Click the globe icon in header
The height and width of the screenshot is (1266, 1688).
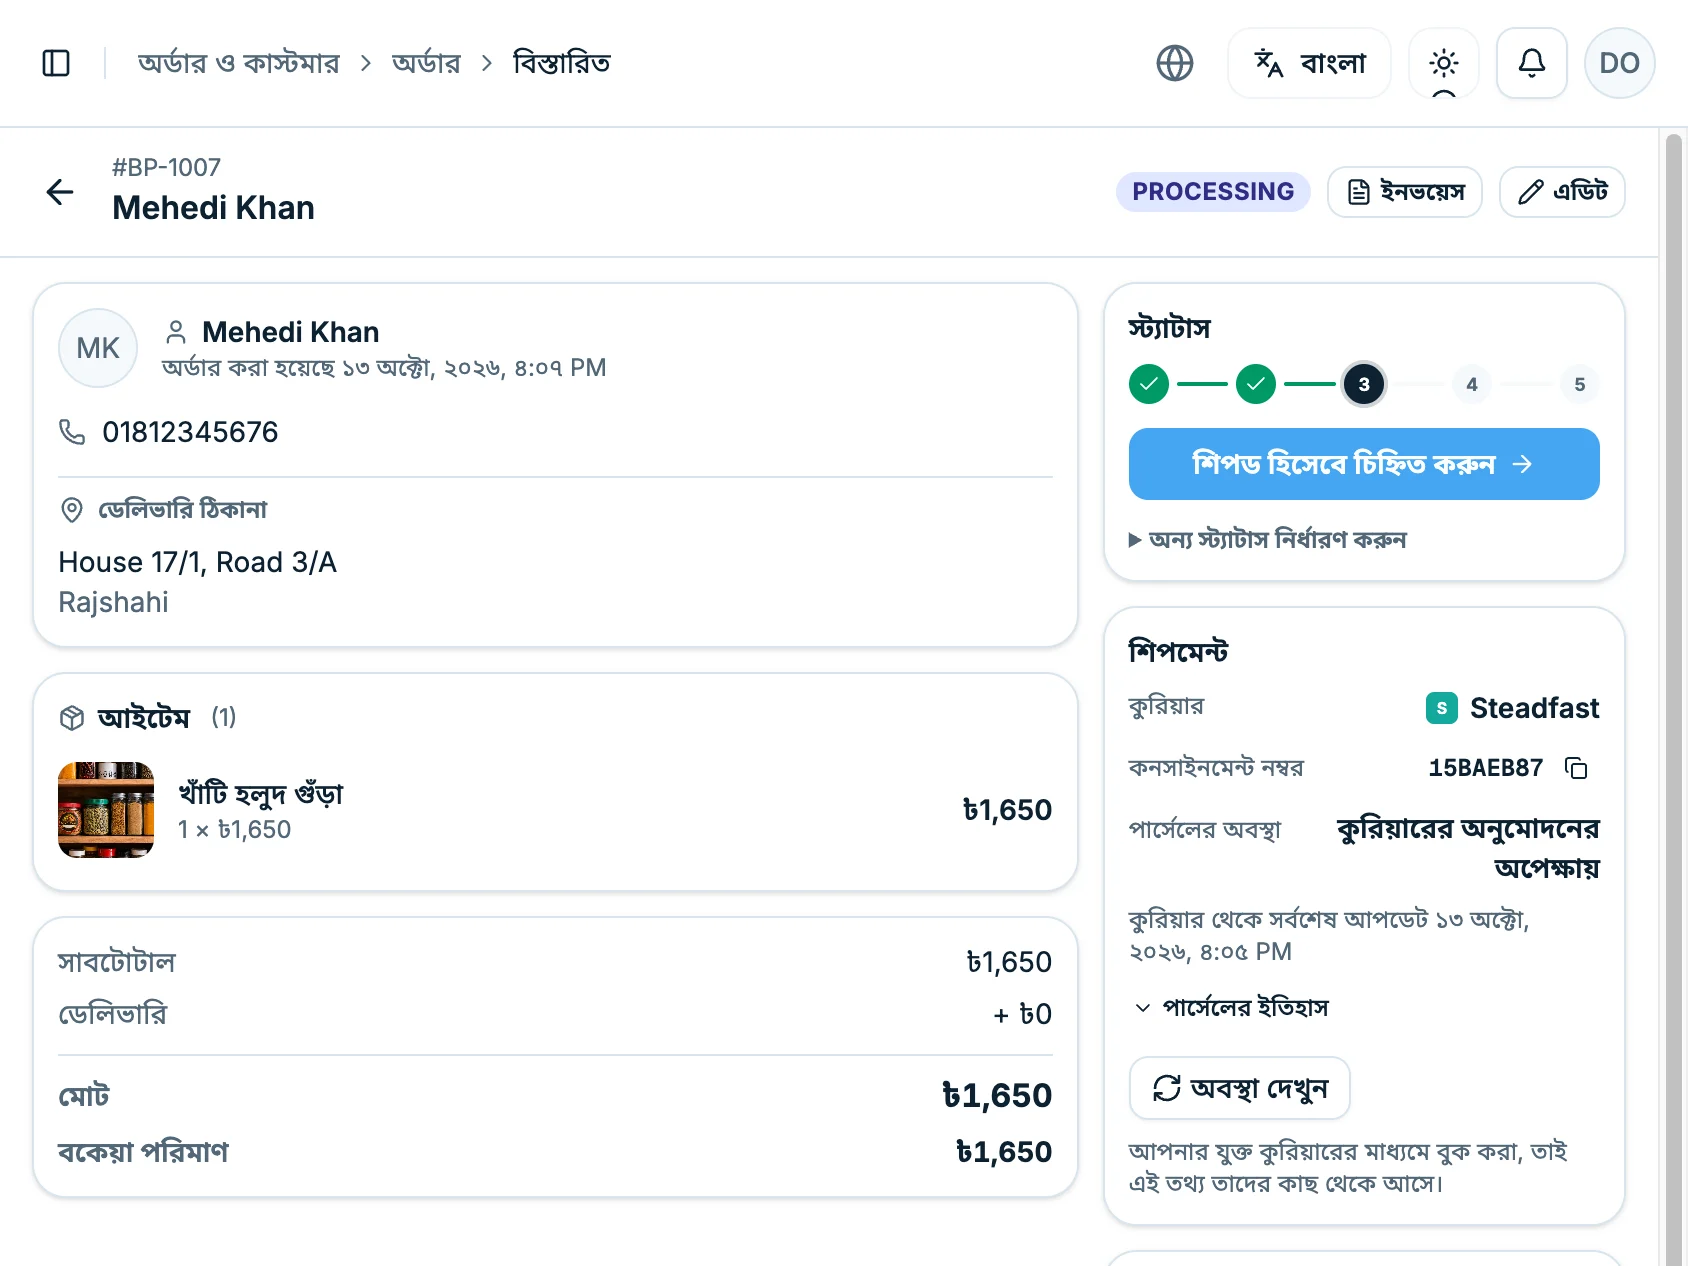(x=1175, y=63)
